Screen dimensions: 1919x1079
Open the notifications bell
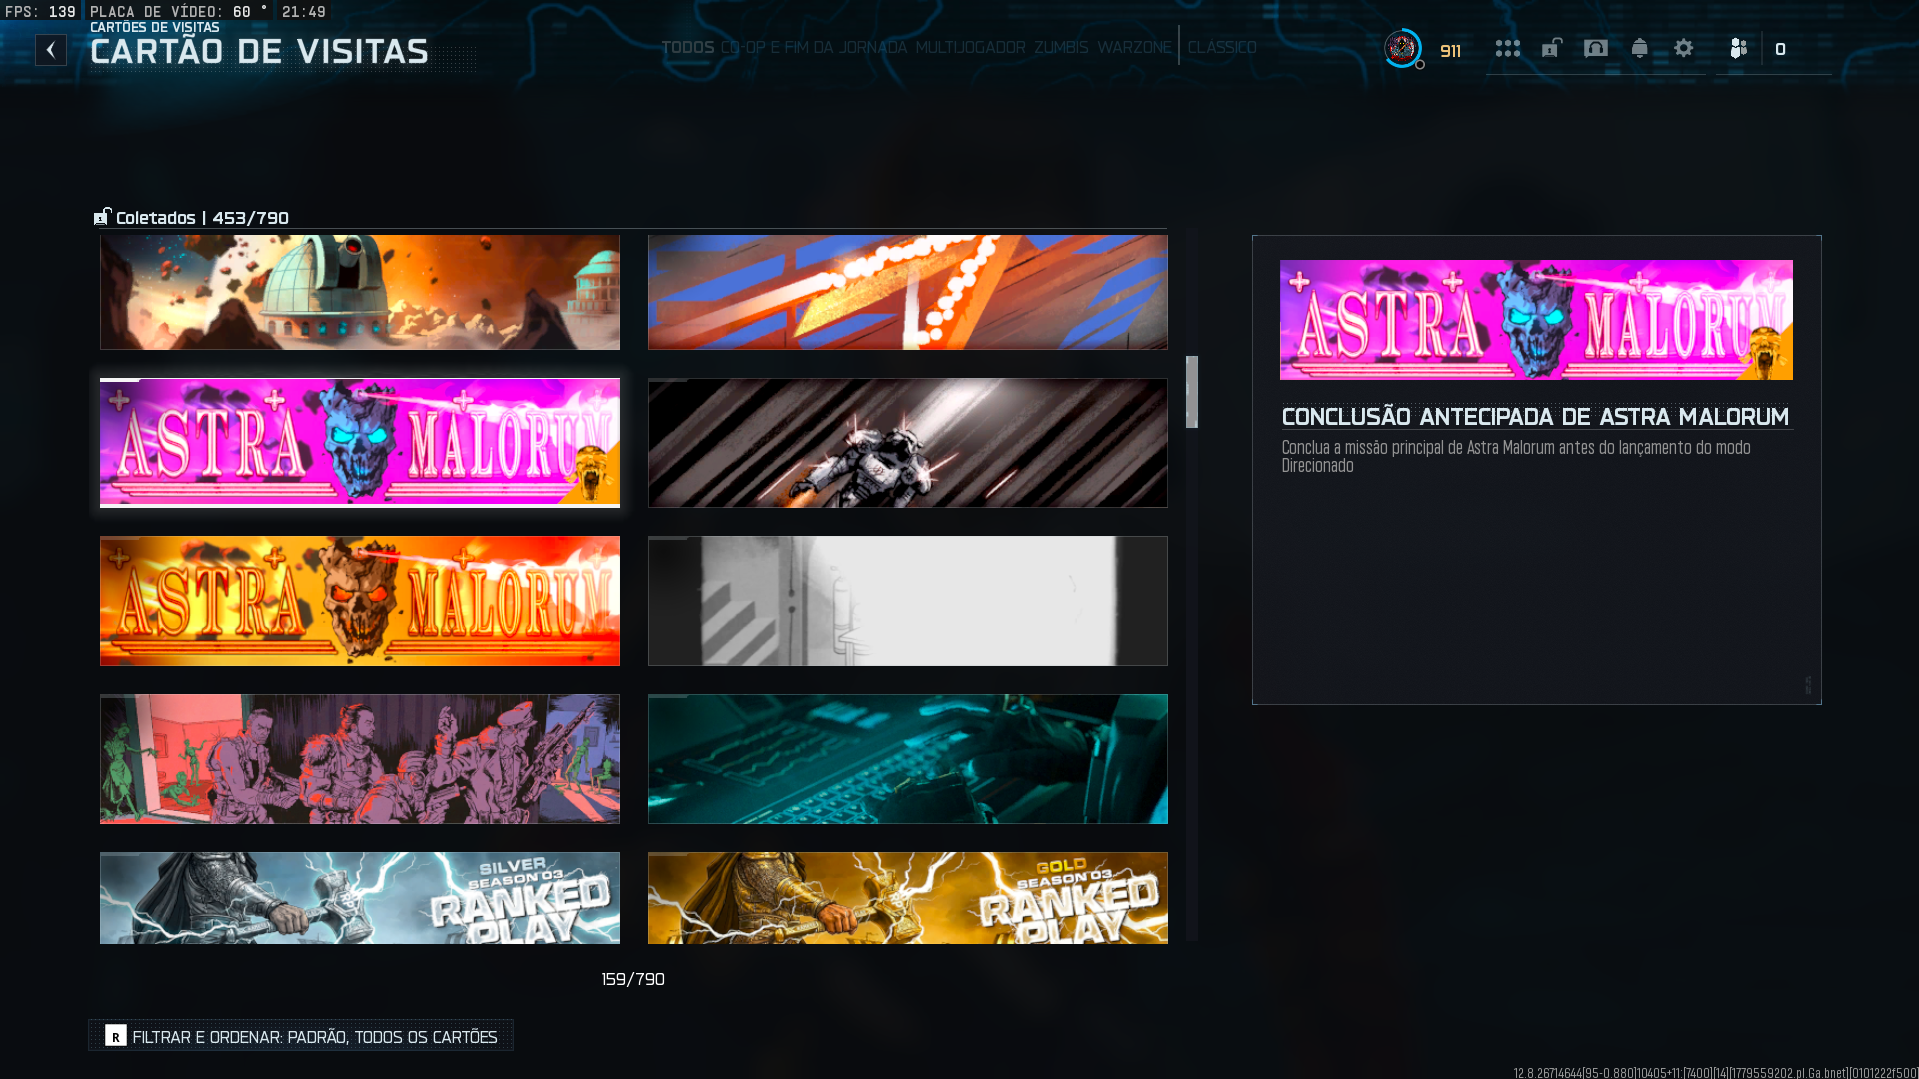pyautogui.click(x=1639, y=48)
